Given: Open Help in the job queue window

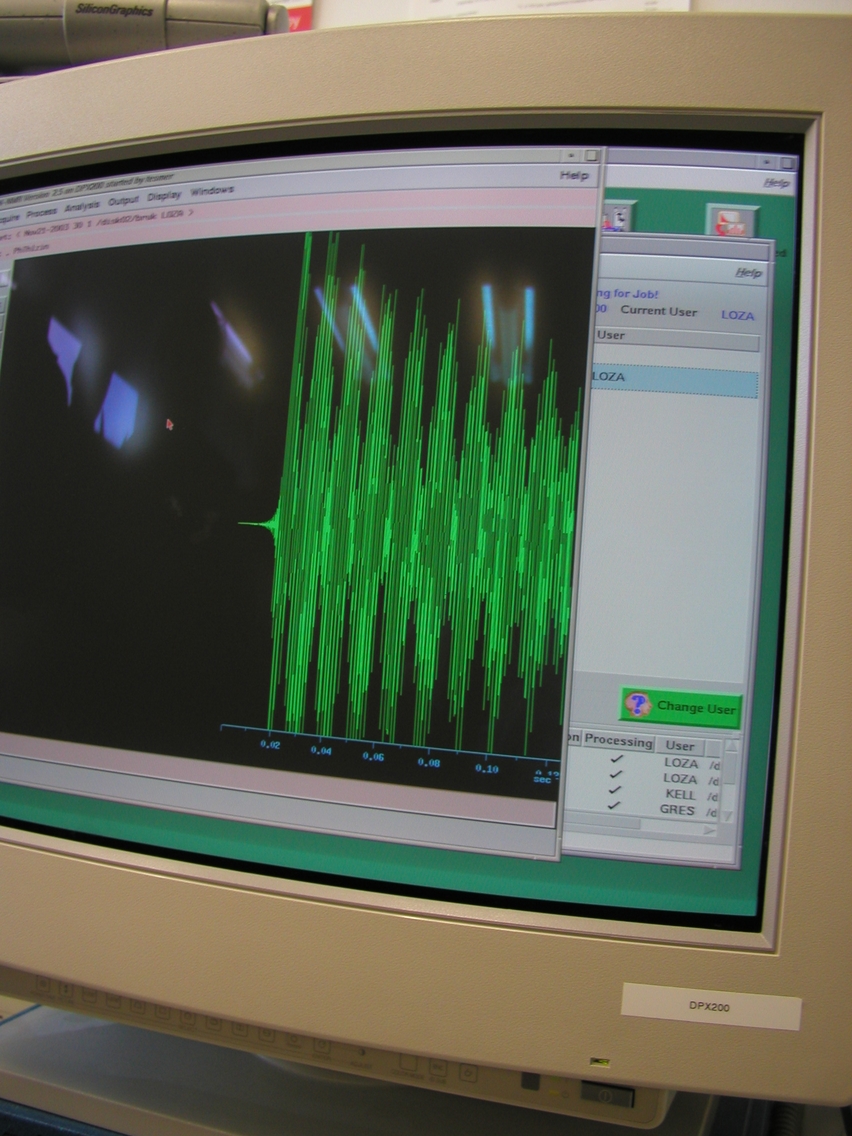Looking at the screenshot, I should point(748,272).
